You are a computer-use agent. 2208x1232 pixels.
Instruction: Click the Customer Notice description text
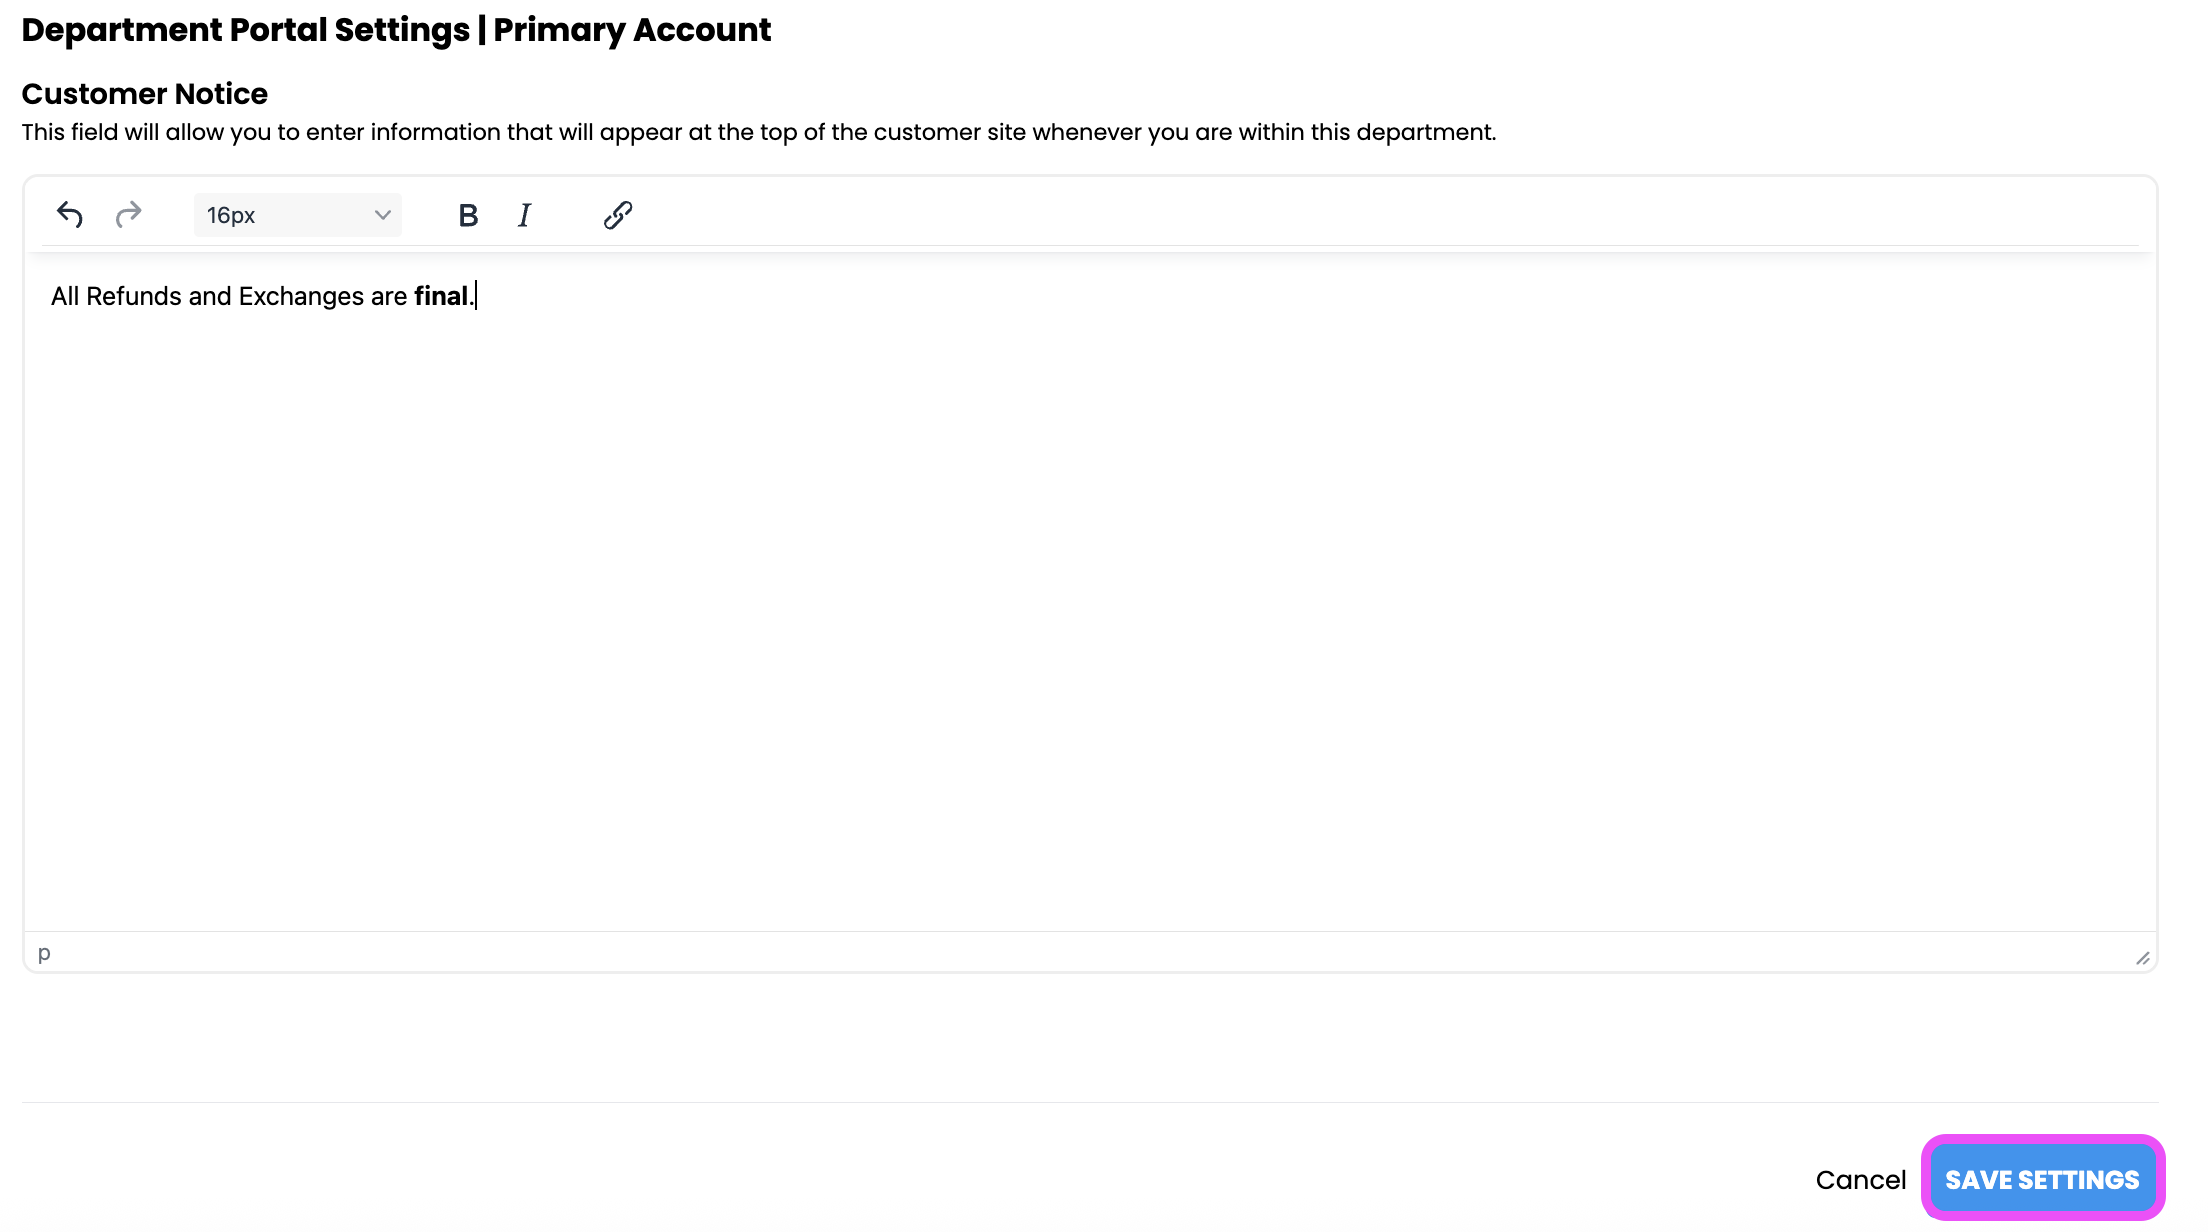pyautogui.click(x=758, y=132)
